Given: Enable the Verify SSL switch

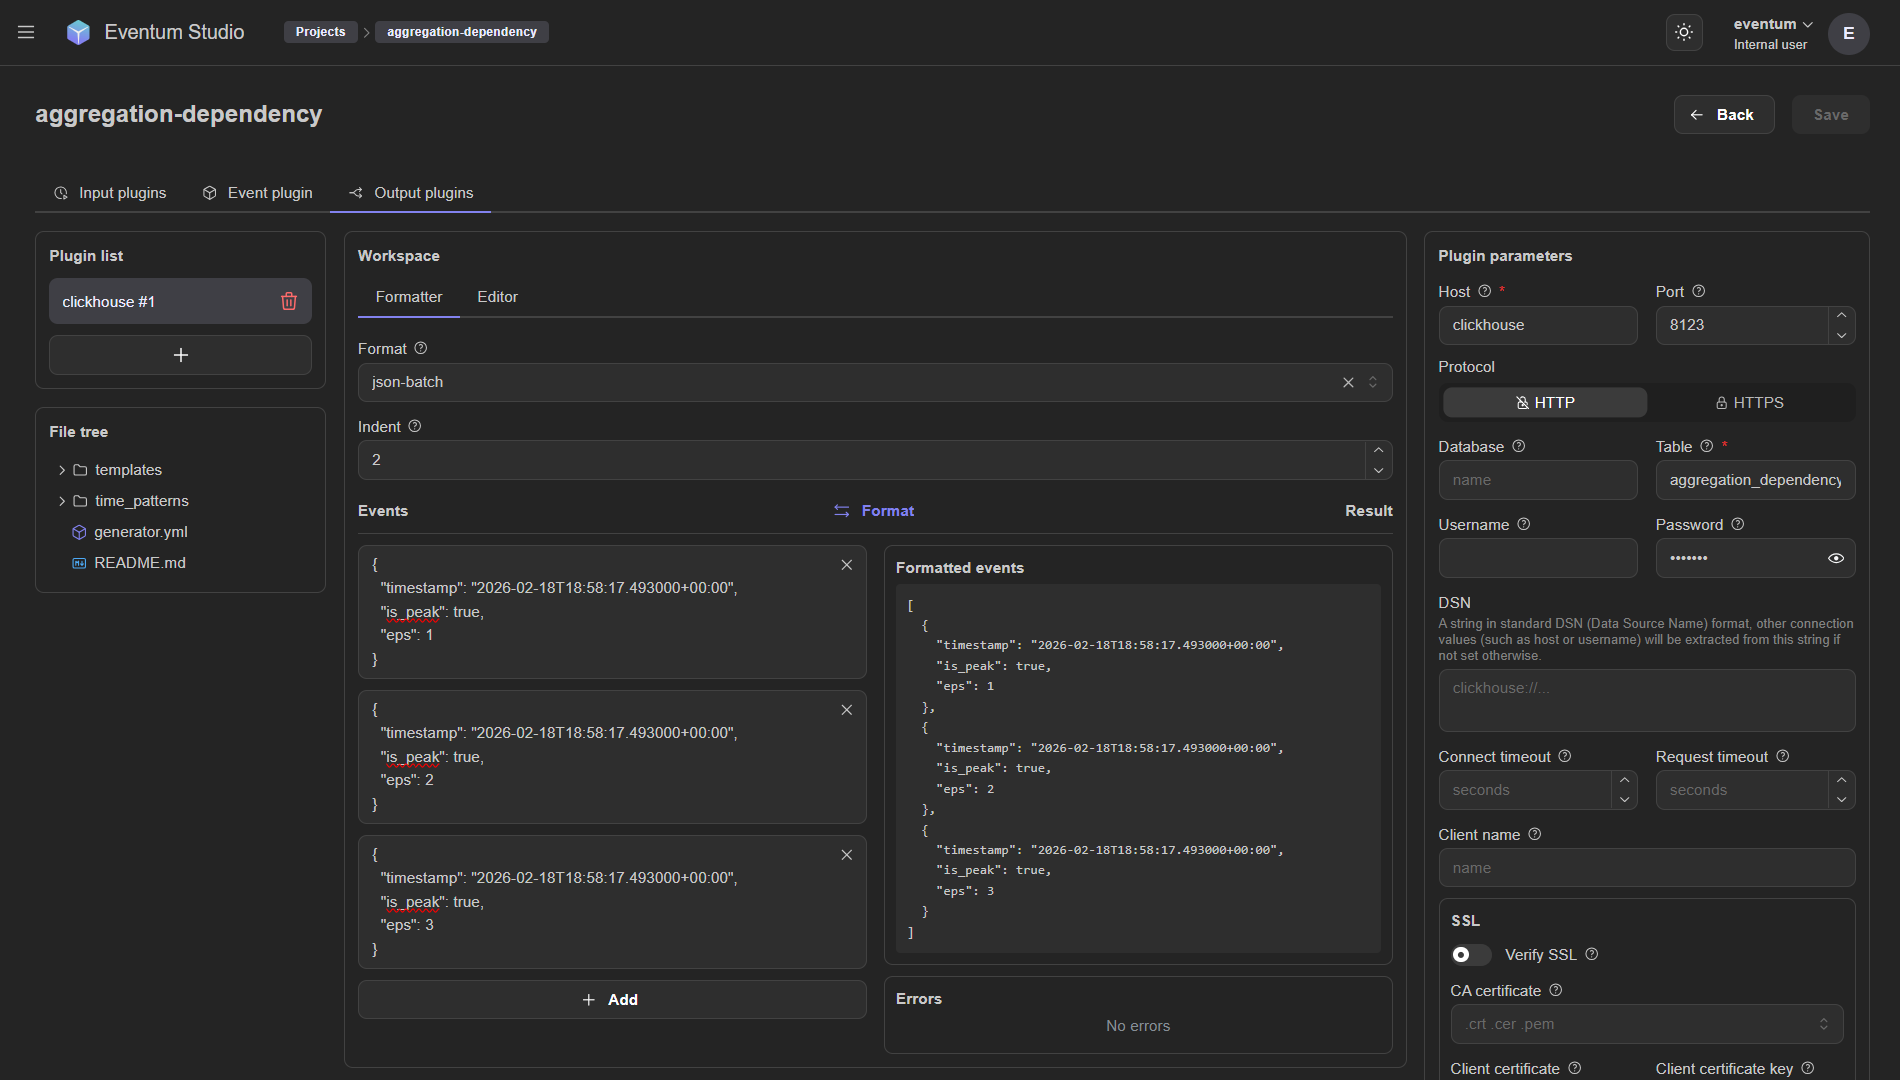Looking at the screenshot, I should tap(1470, 955).
